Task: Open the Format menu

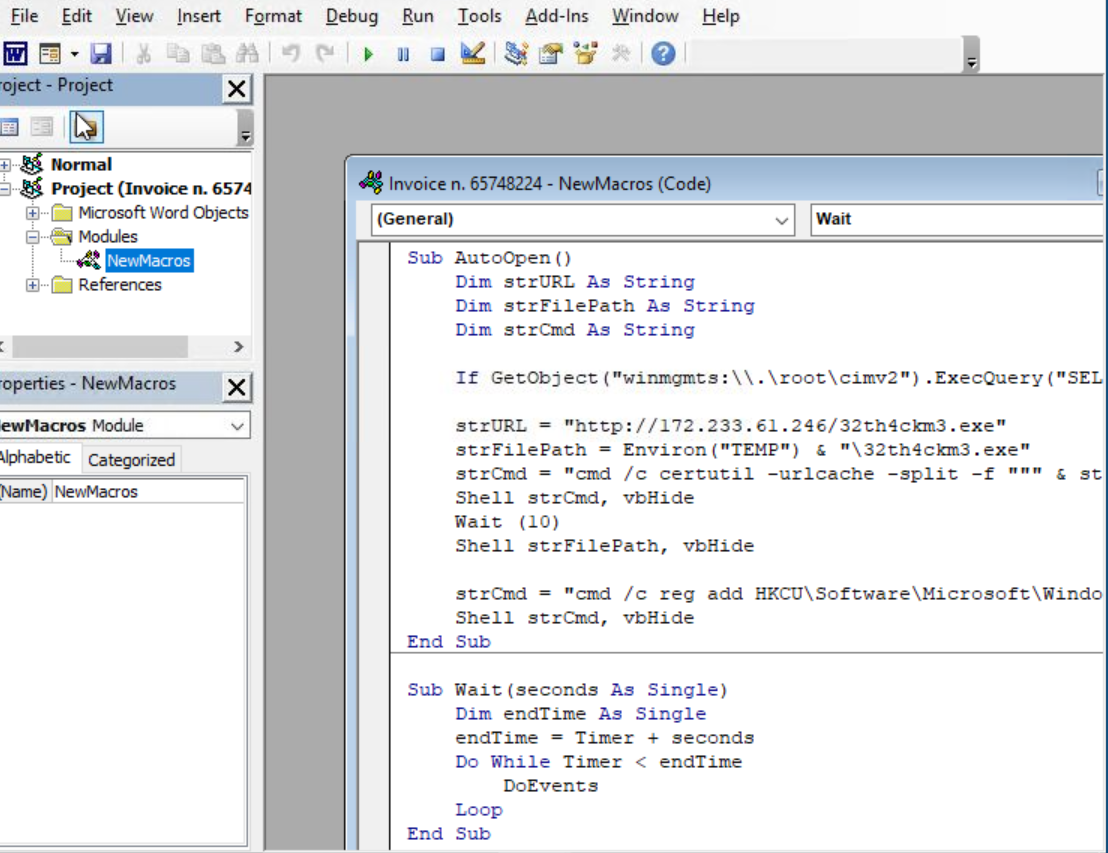Action: pyautogui.click(x=273, y=16)
